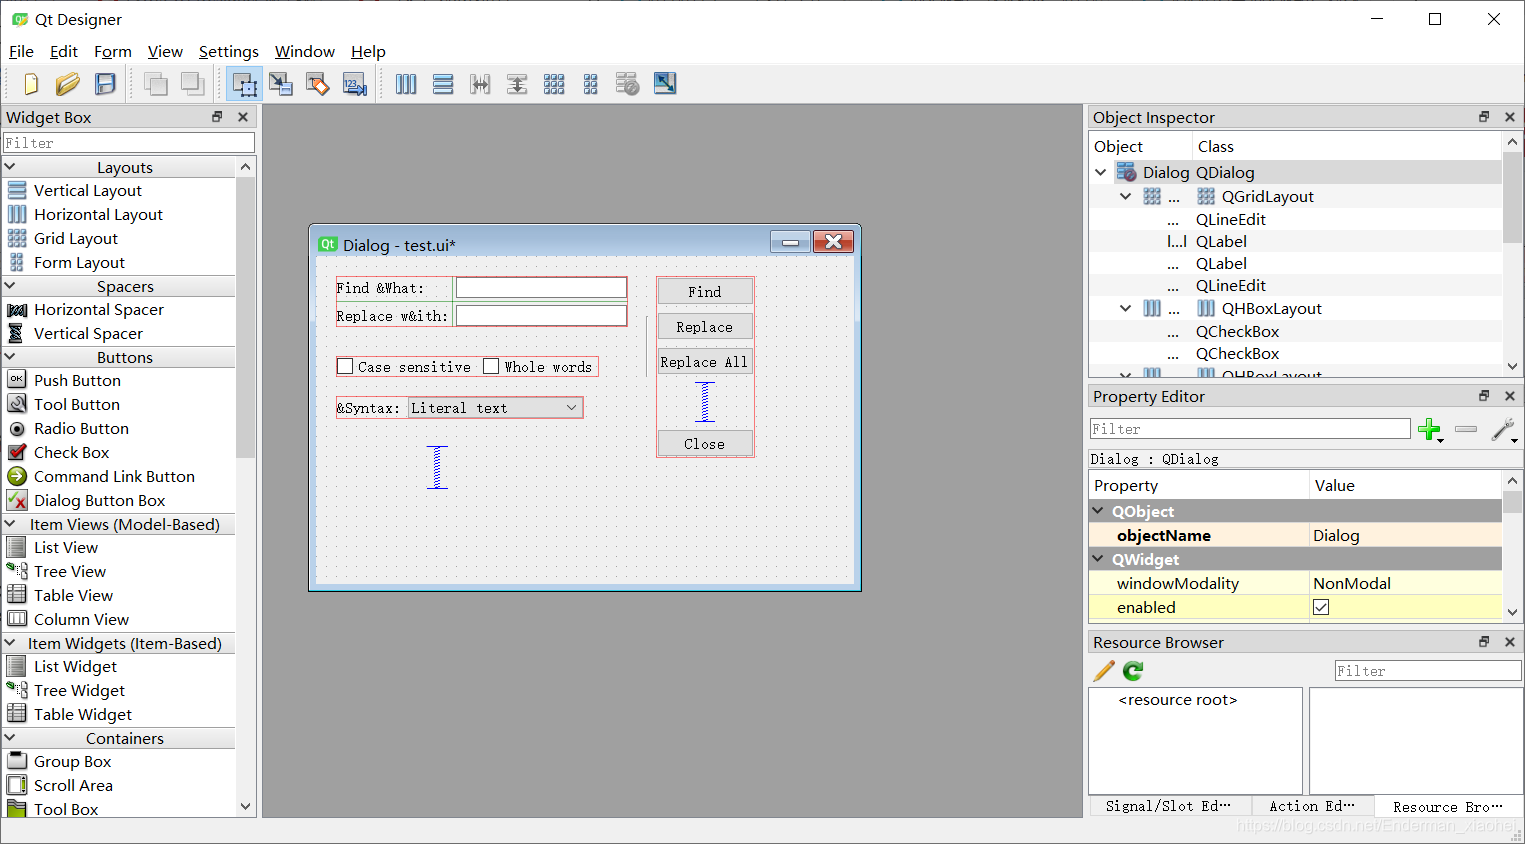Screen dimensions: 1525x844
Task: Click the Replace All button
Action: (705, 362)
